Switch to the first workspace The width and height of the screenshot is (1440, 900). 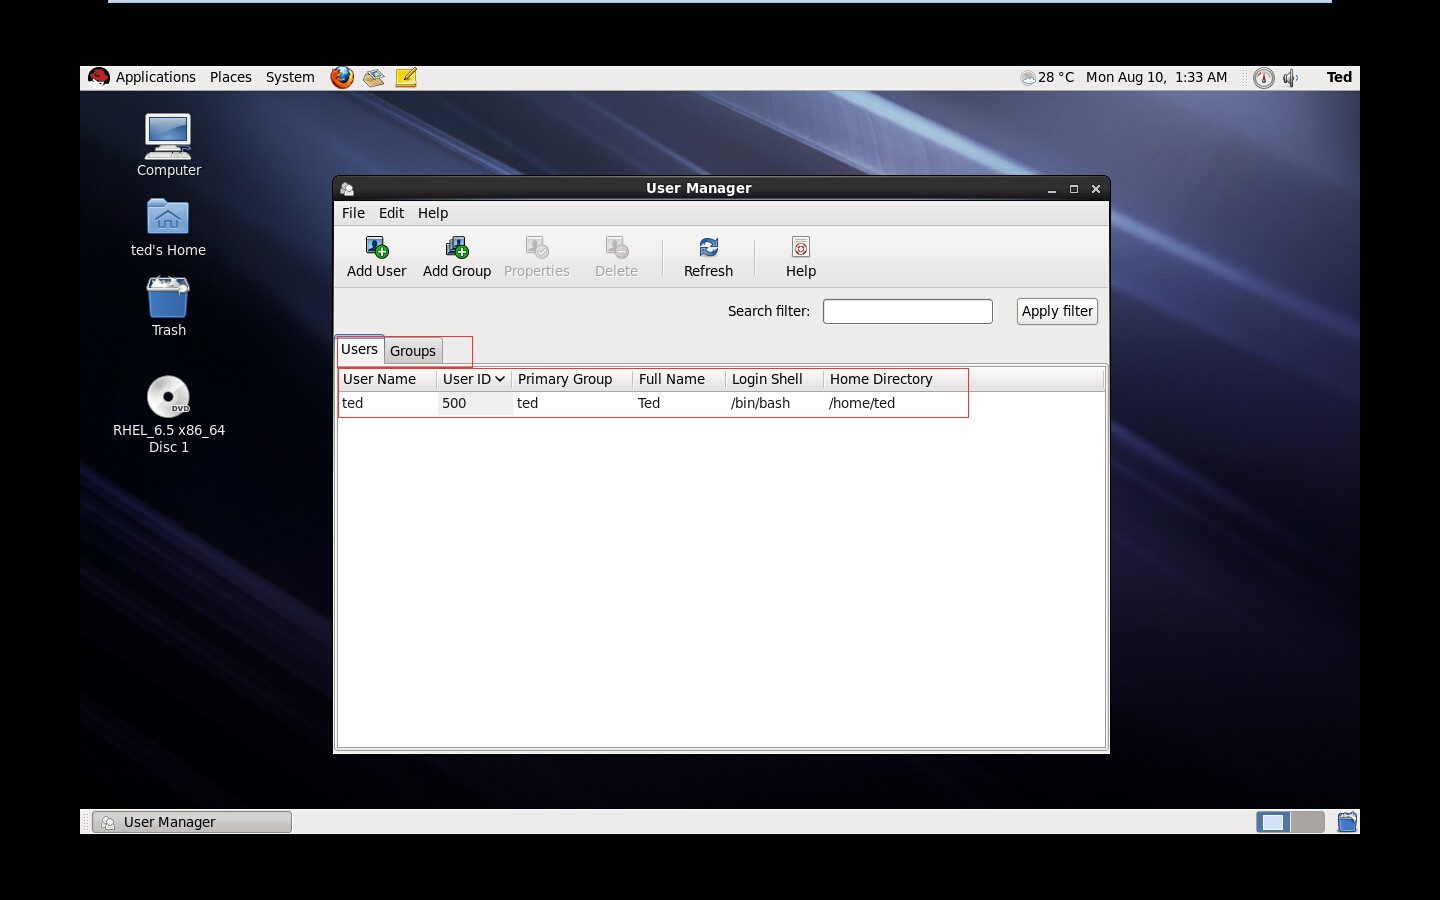tap(1273, 822)
